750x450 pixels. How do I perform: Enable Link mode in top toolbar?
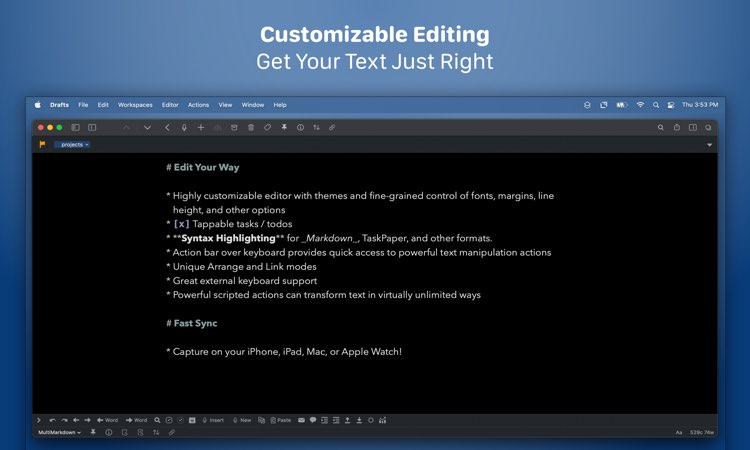[x=332, y=128]
